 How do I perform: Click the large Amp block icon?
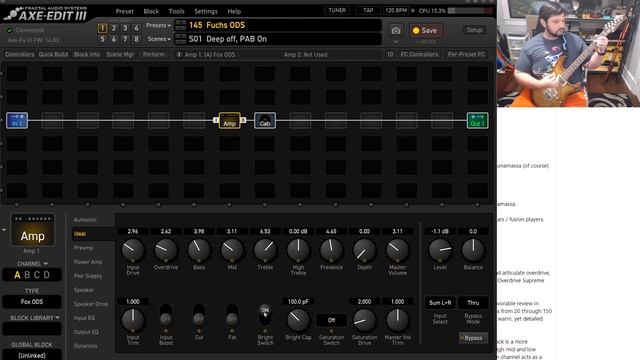coord(33,231)
